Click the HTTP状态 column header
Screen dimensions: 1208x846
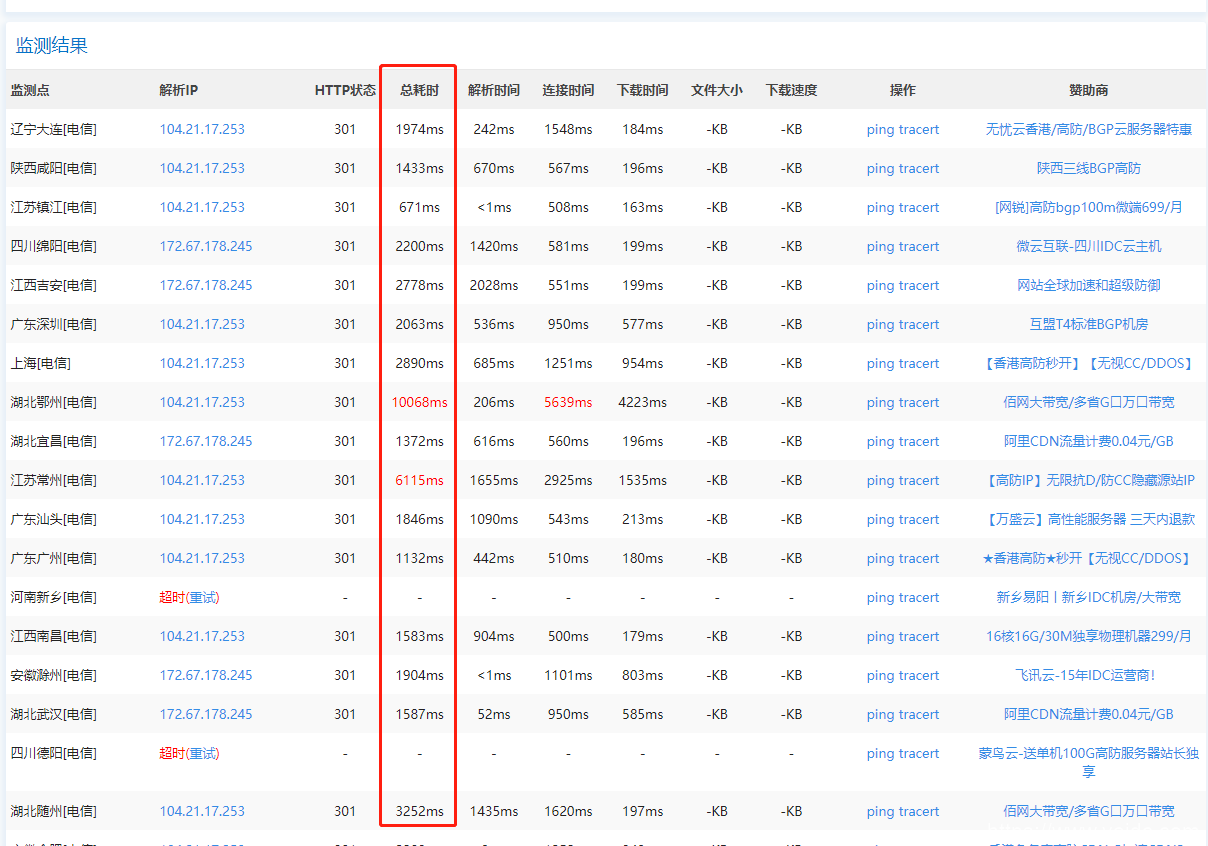345,90
